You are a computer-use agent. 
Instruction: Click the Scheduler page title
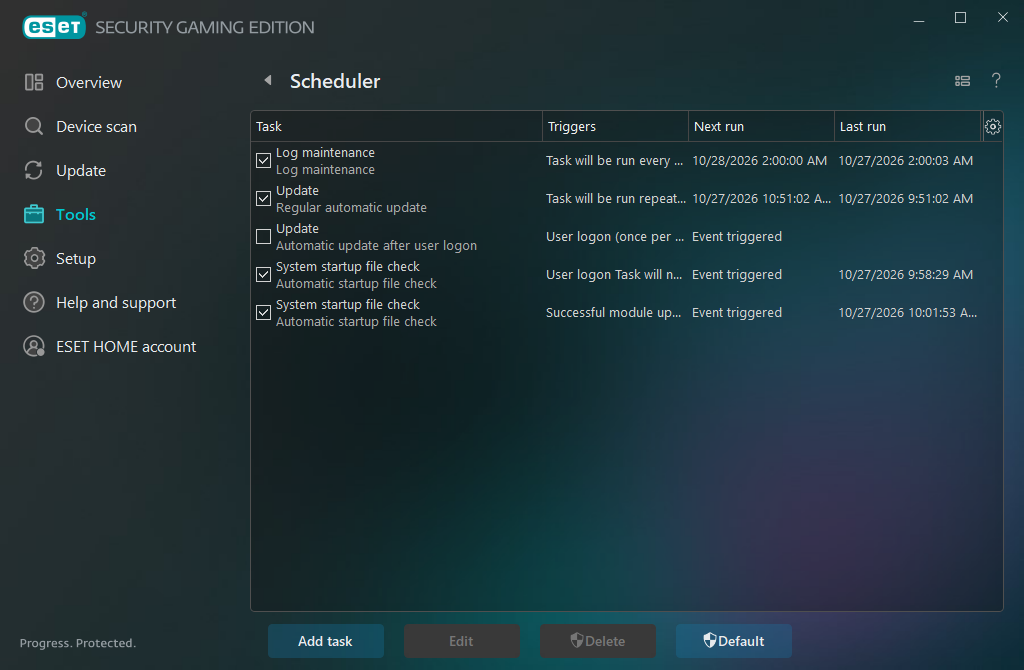pos(335,81)
